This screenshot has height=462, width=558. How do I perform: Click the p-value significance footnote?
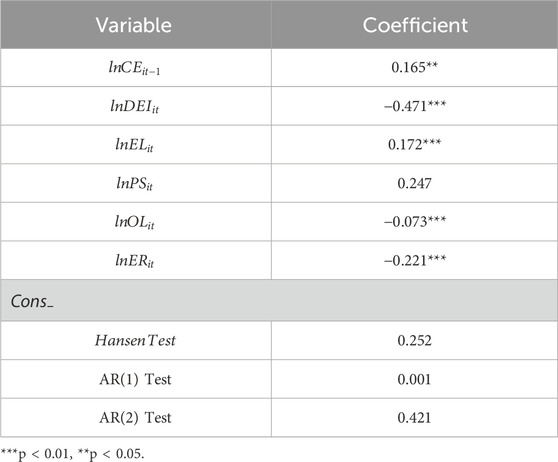click(x=73, y=454)
